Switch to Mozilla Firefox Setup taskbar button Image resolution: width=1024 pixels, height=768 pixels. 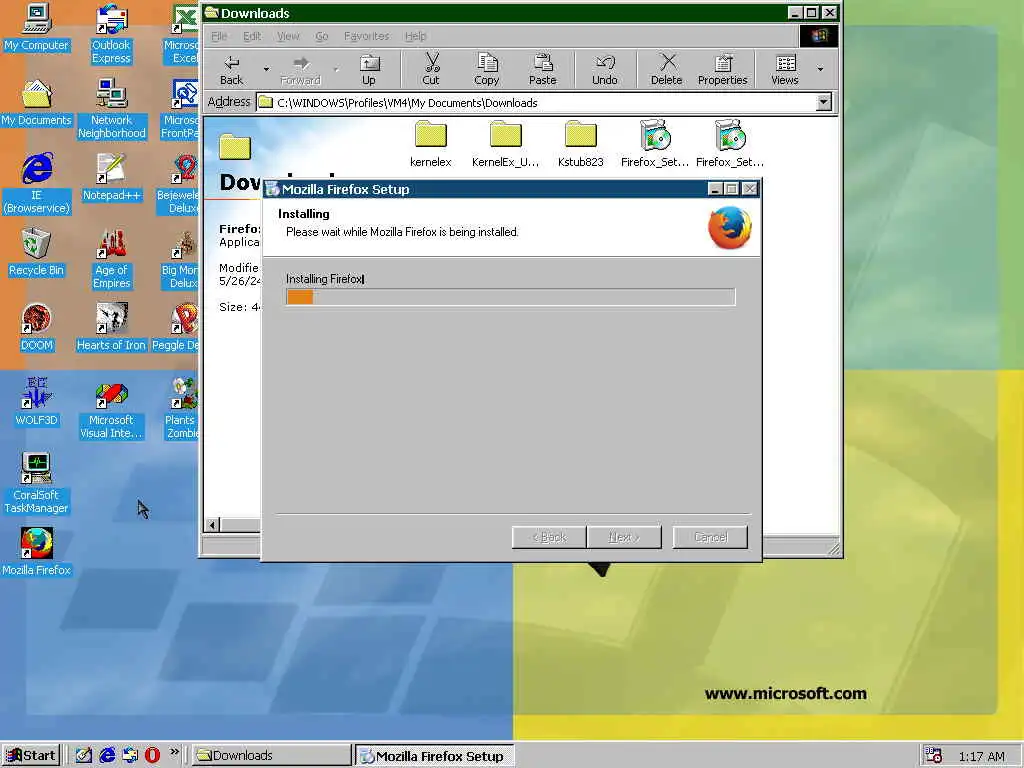434,756
